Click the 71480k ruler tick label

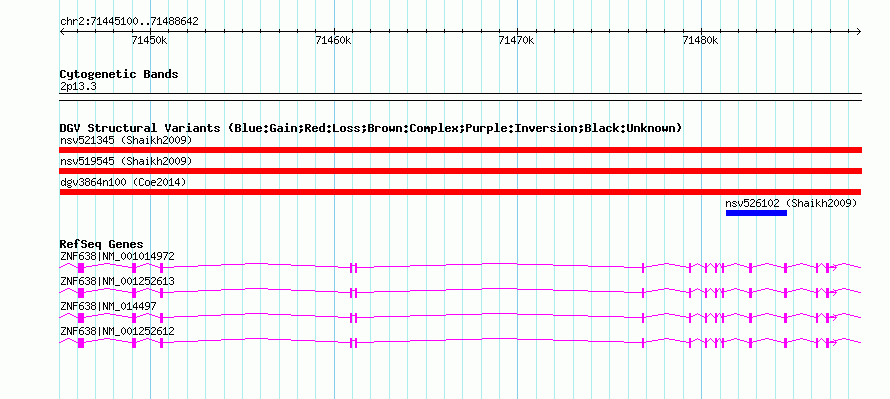click(x=701, y=40)
